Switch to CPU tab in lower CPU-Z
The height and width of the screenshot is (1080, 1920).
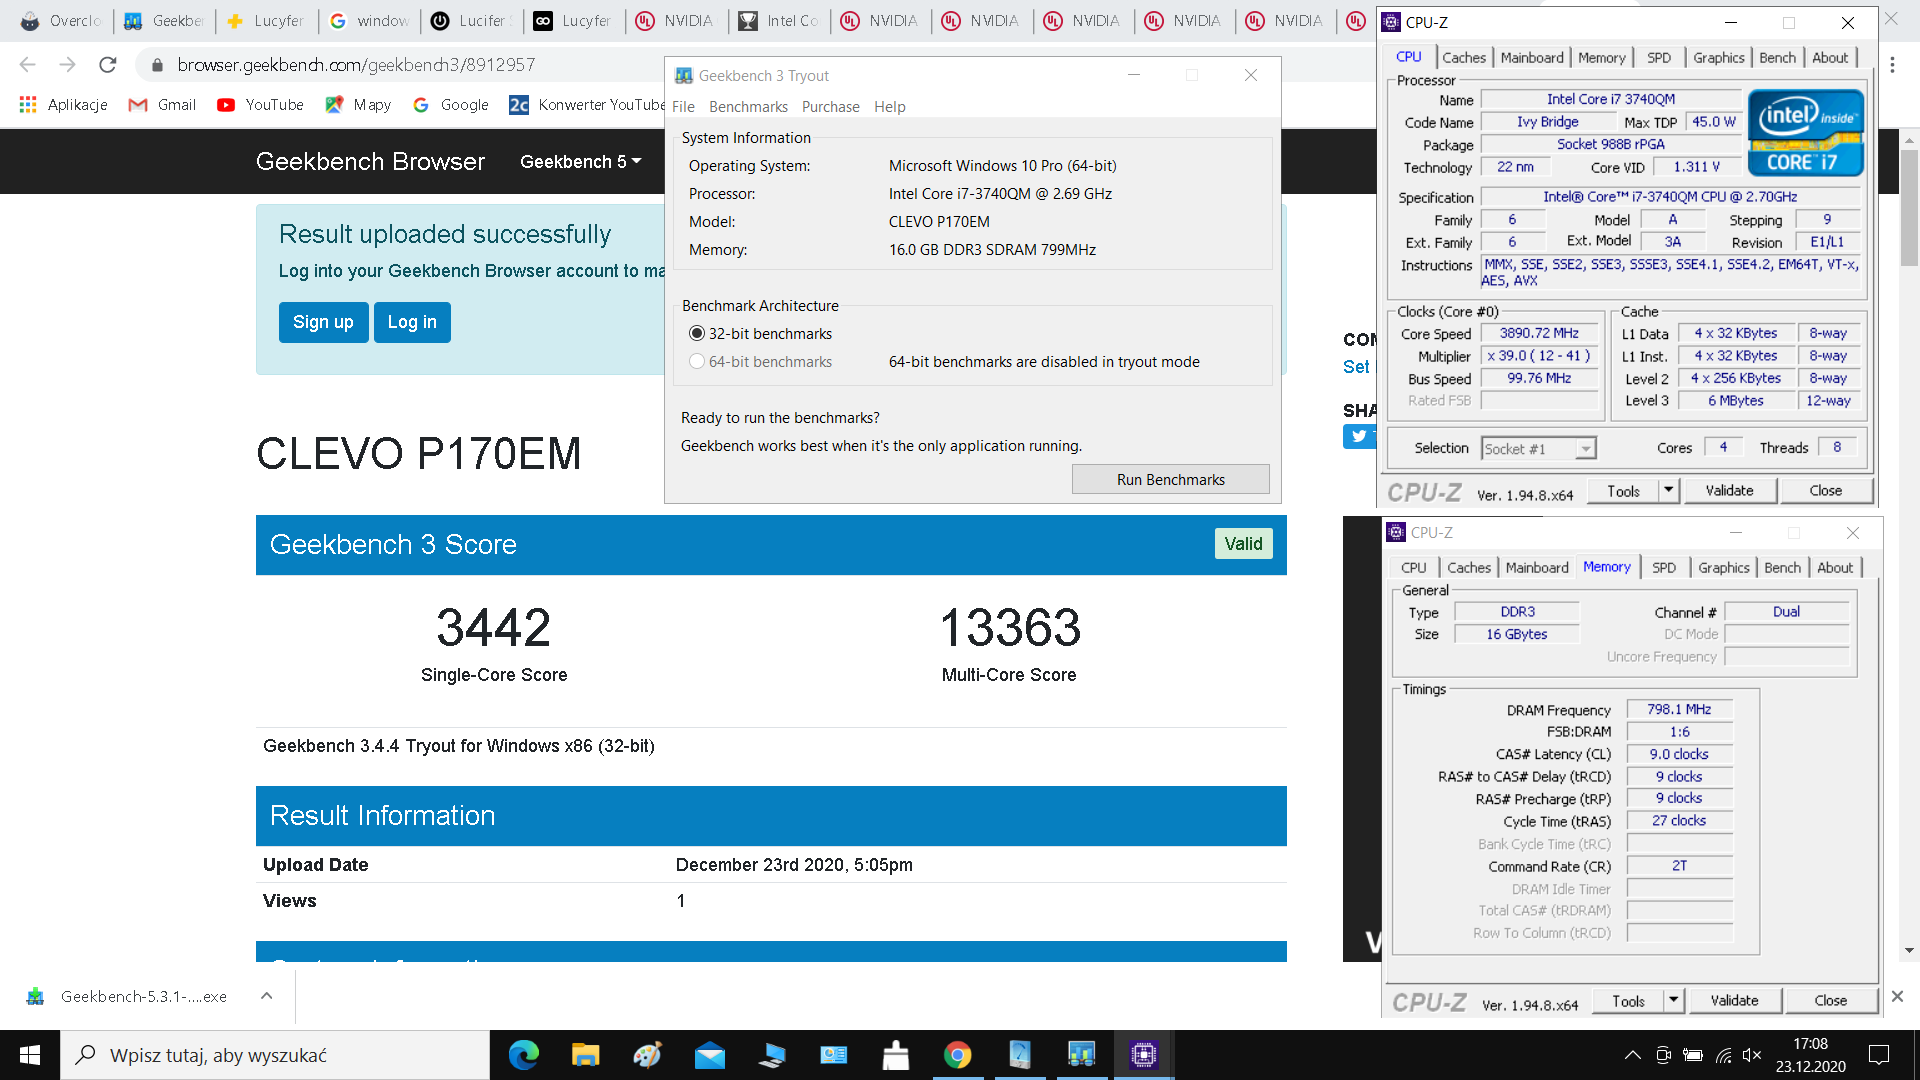click(x=1413, y=568)
